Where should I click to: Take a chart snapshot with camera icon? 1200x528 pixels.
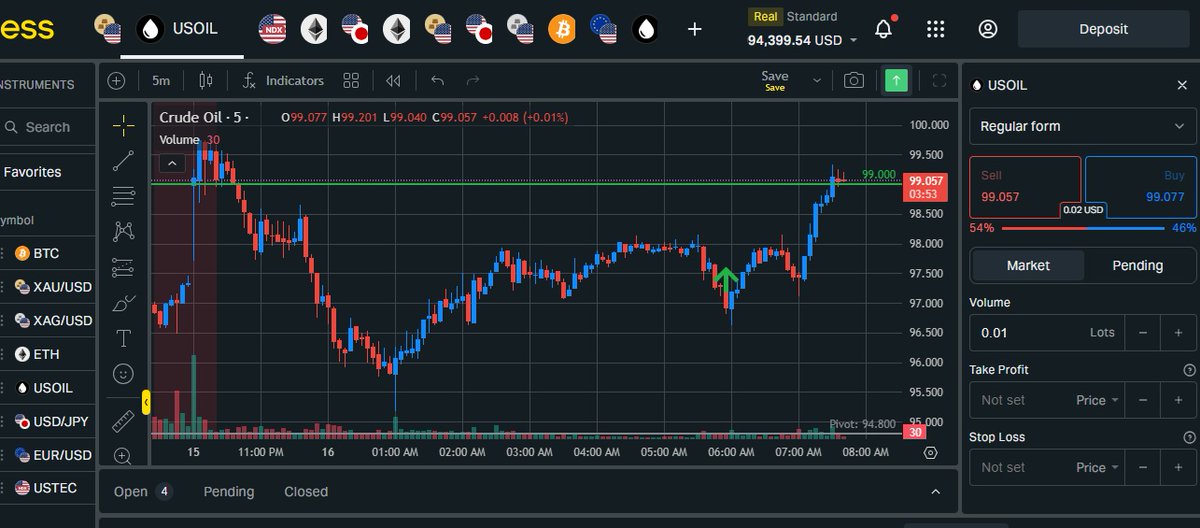point(853,80)
